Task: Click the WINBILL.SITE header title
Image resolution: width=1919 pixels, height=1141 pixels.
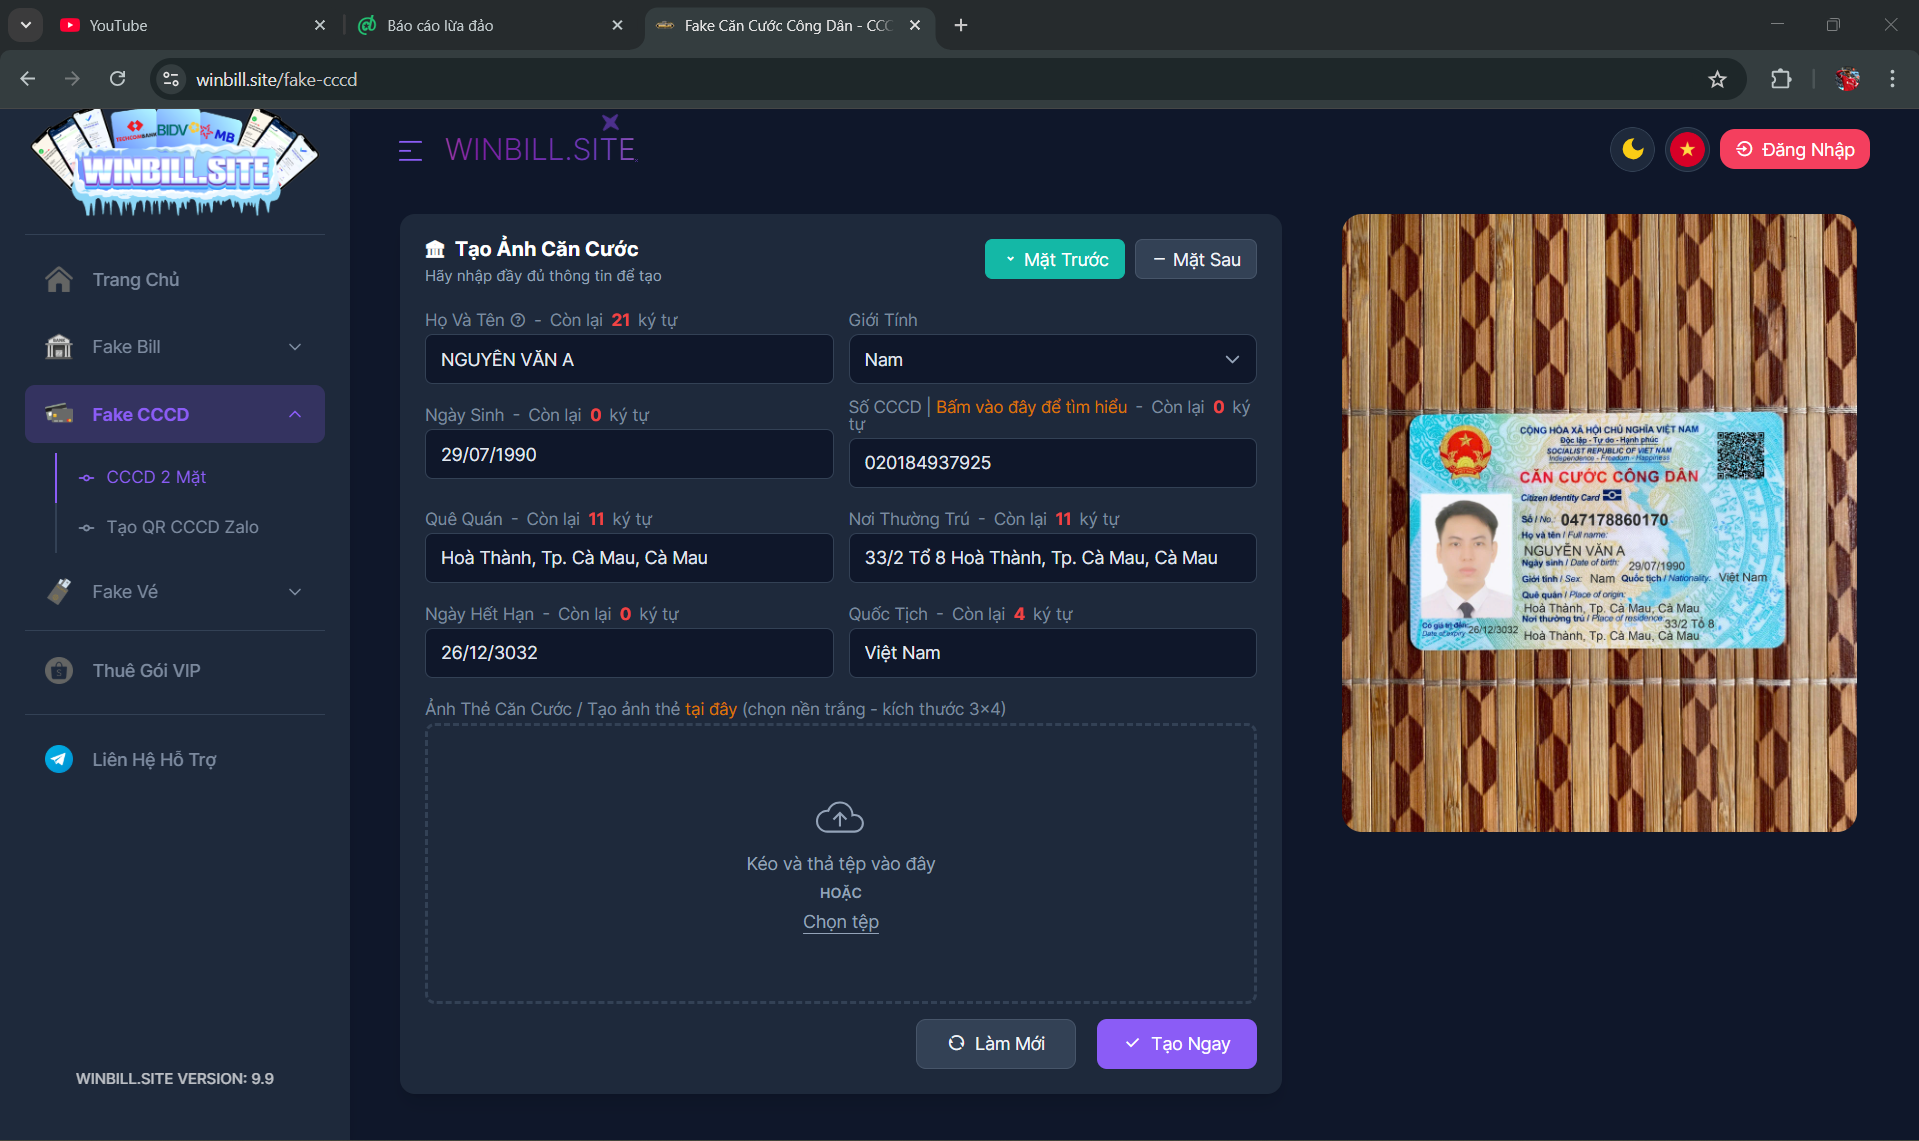Action: [x=540, y=150]
